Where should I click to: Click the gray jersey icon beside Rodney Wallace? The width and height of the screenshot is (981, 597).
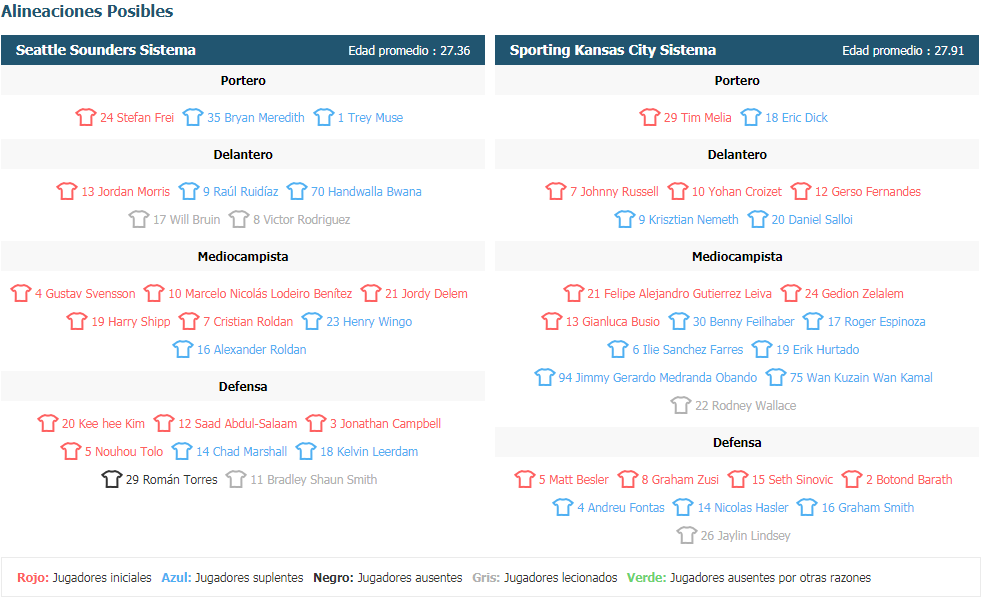(x=681, y=406)
